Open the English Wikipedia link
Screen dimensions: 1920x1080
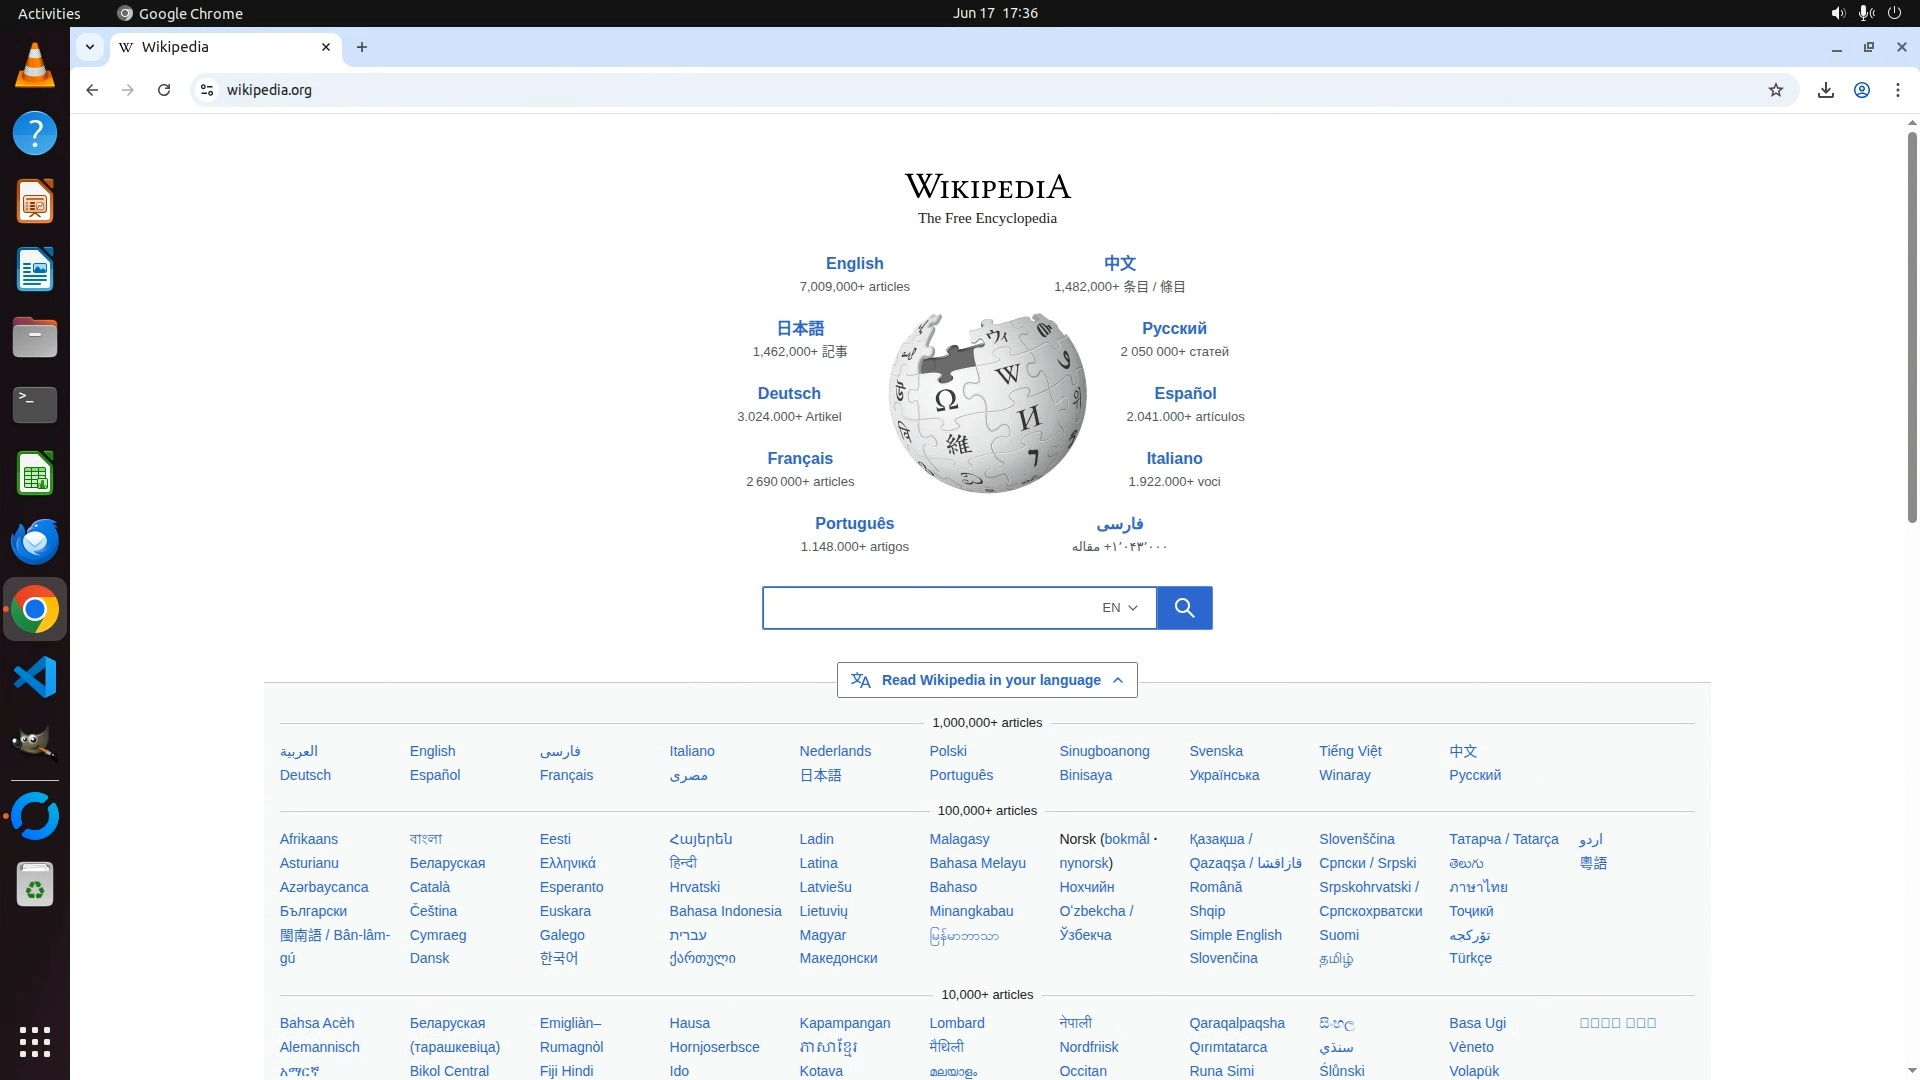pos(854,263)
